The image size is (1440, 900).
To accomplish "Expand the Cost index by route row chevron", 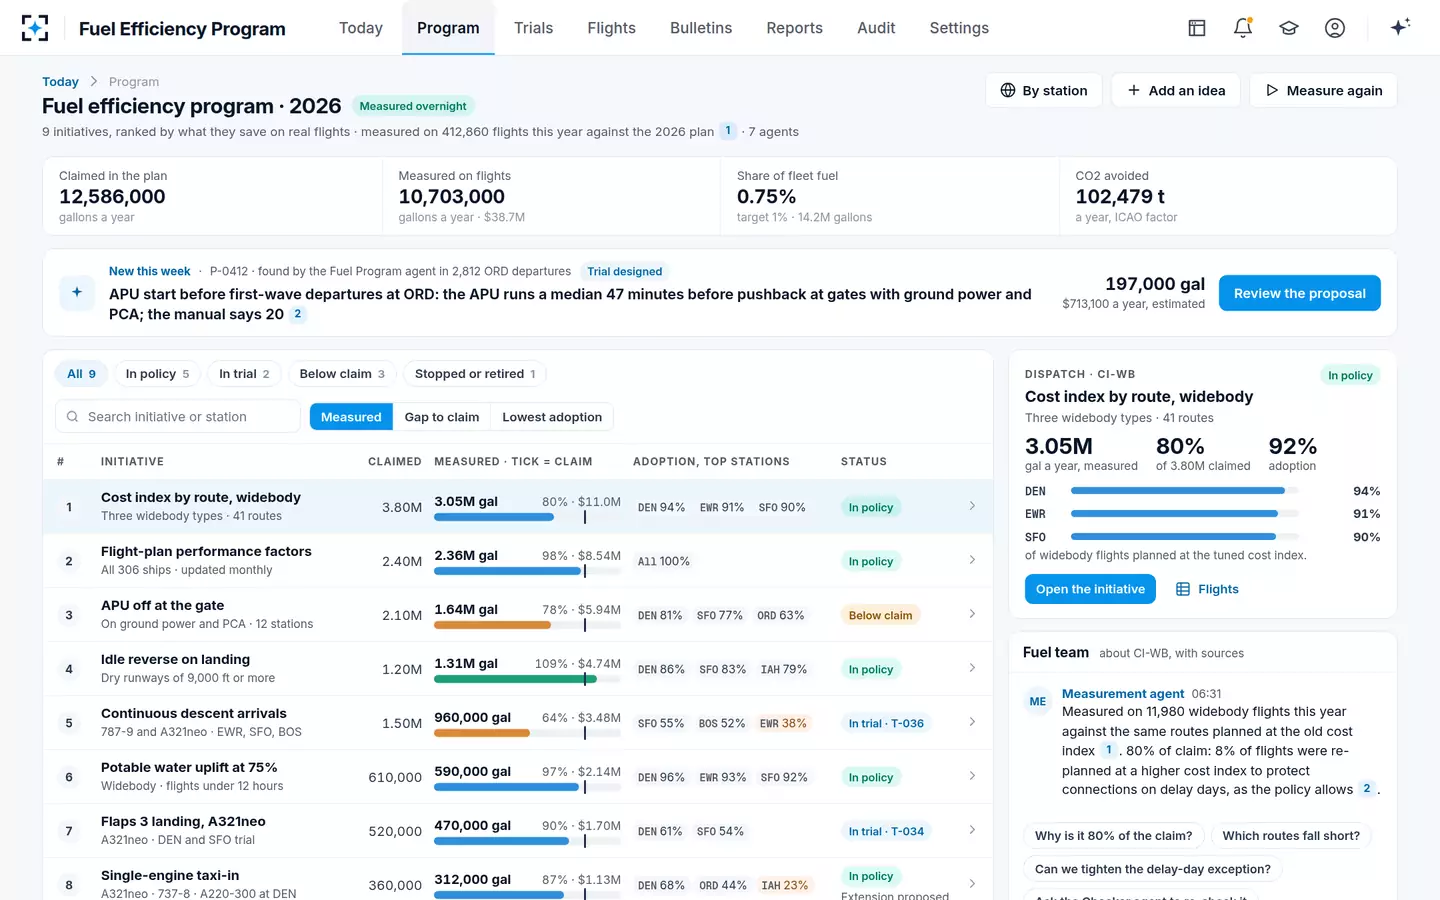I will point(972,506).
